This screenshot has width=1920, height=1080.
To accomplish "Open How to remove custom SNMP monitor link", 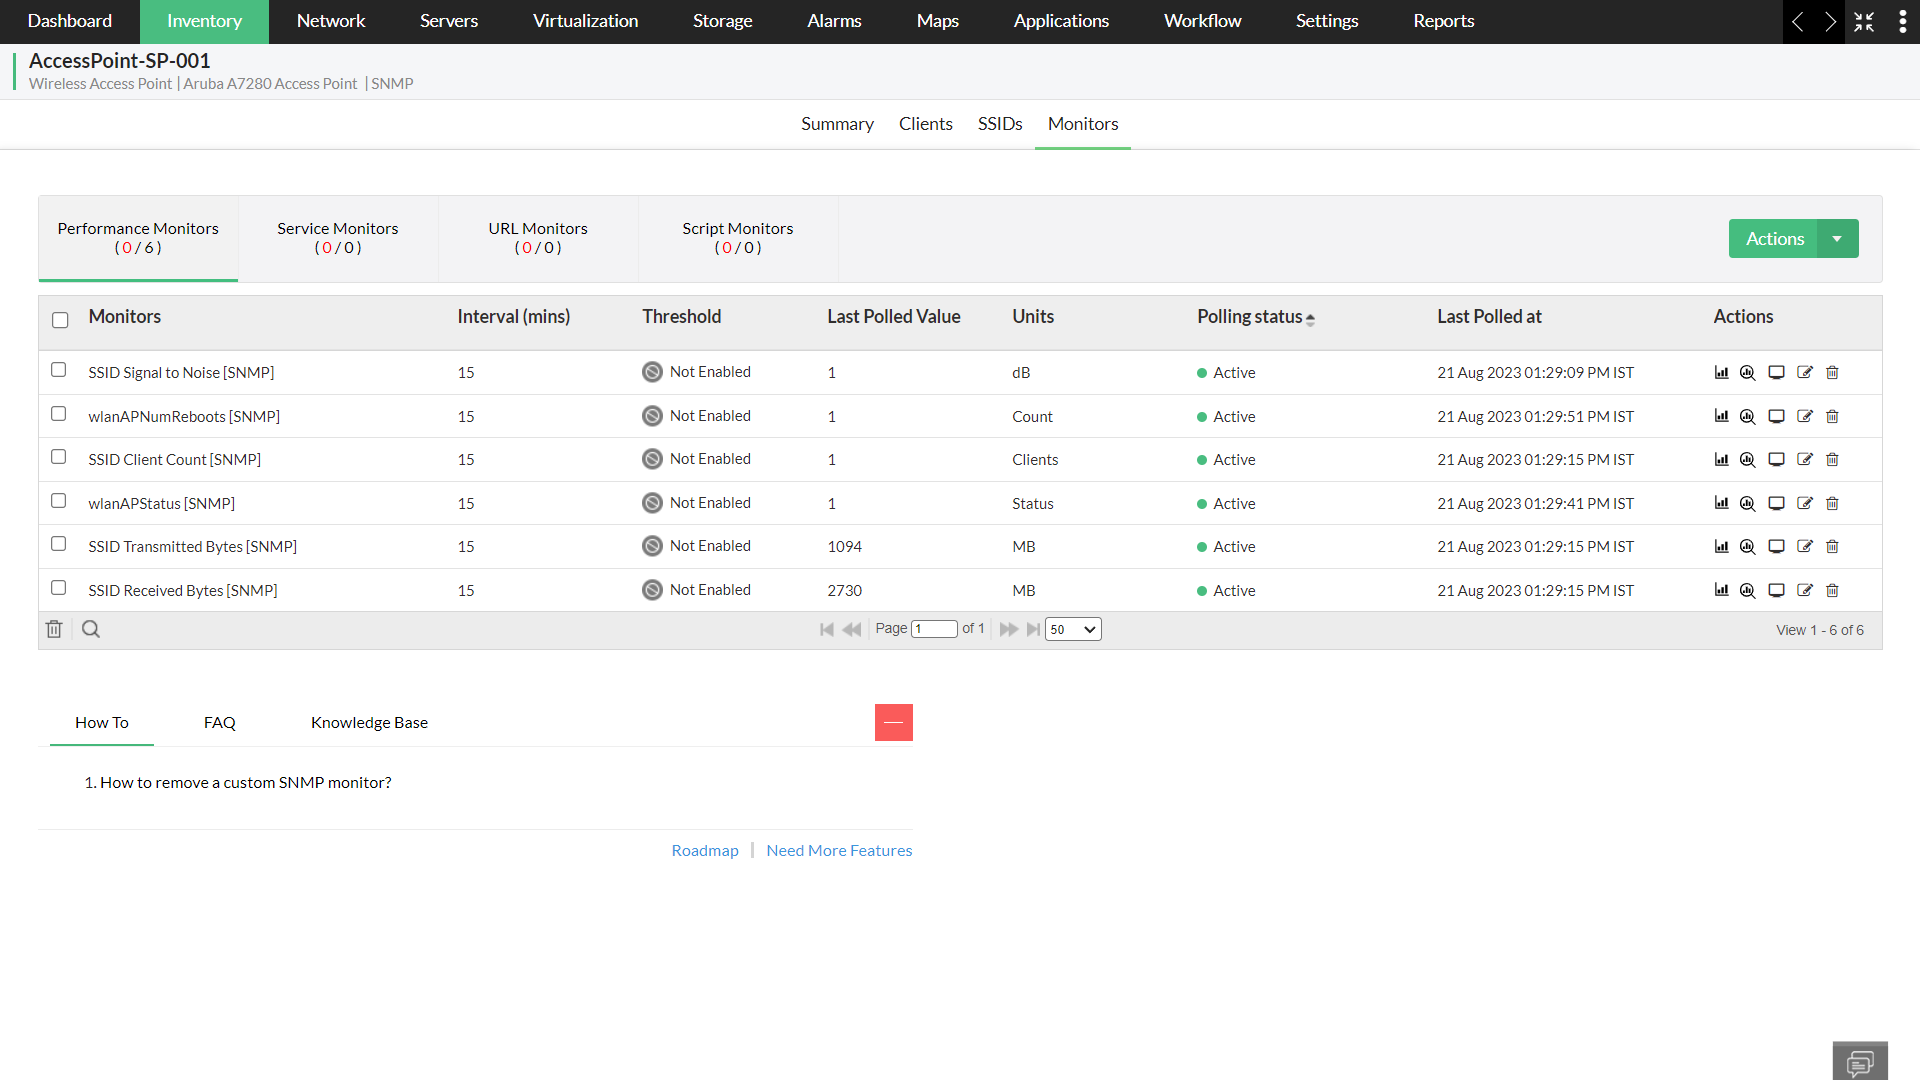I will point(245,782).
